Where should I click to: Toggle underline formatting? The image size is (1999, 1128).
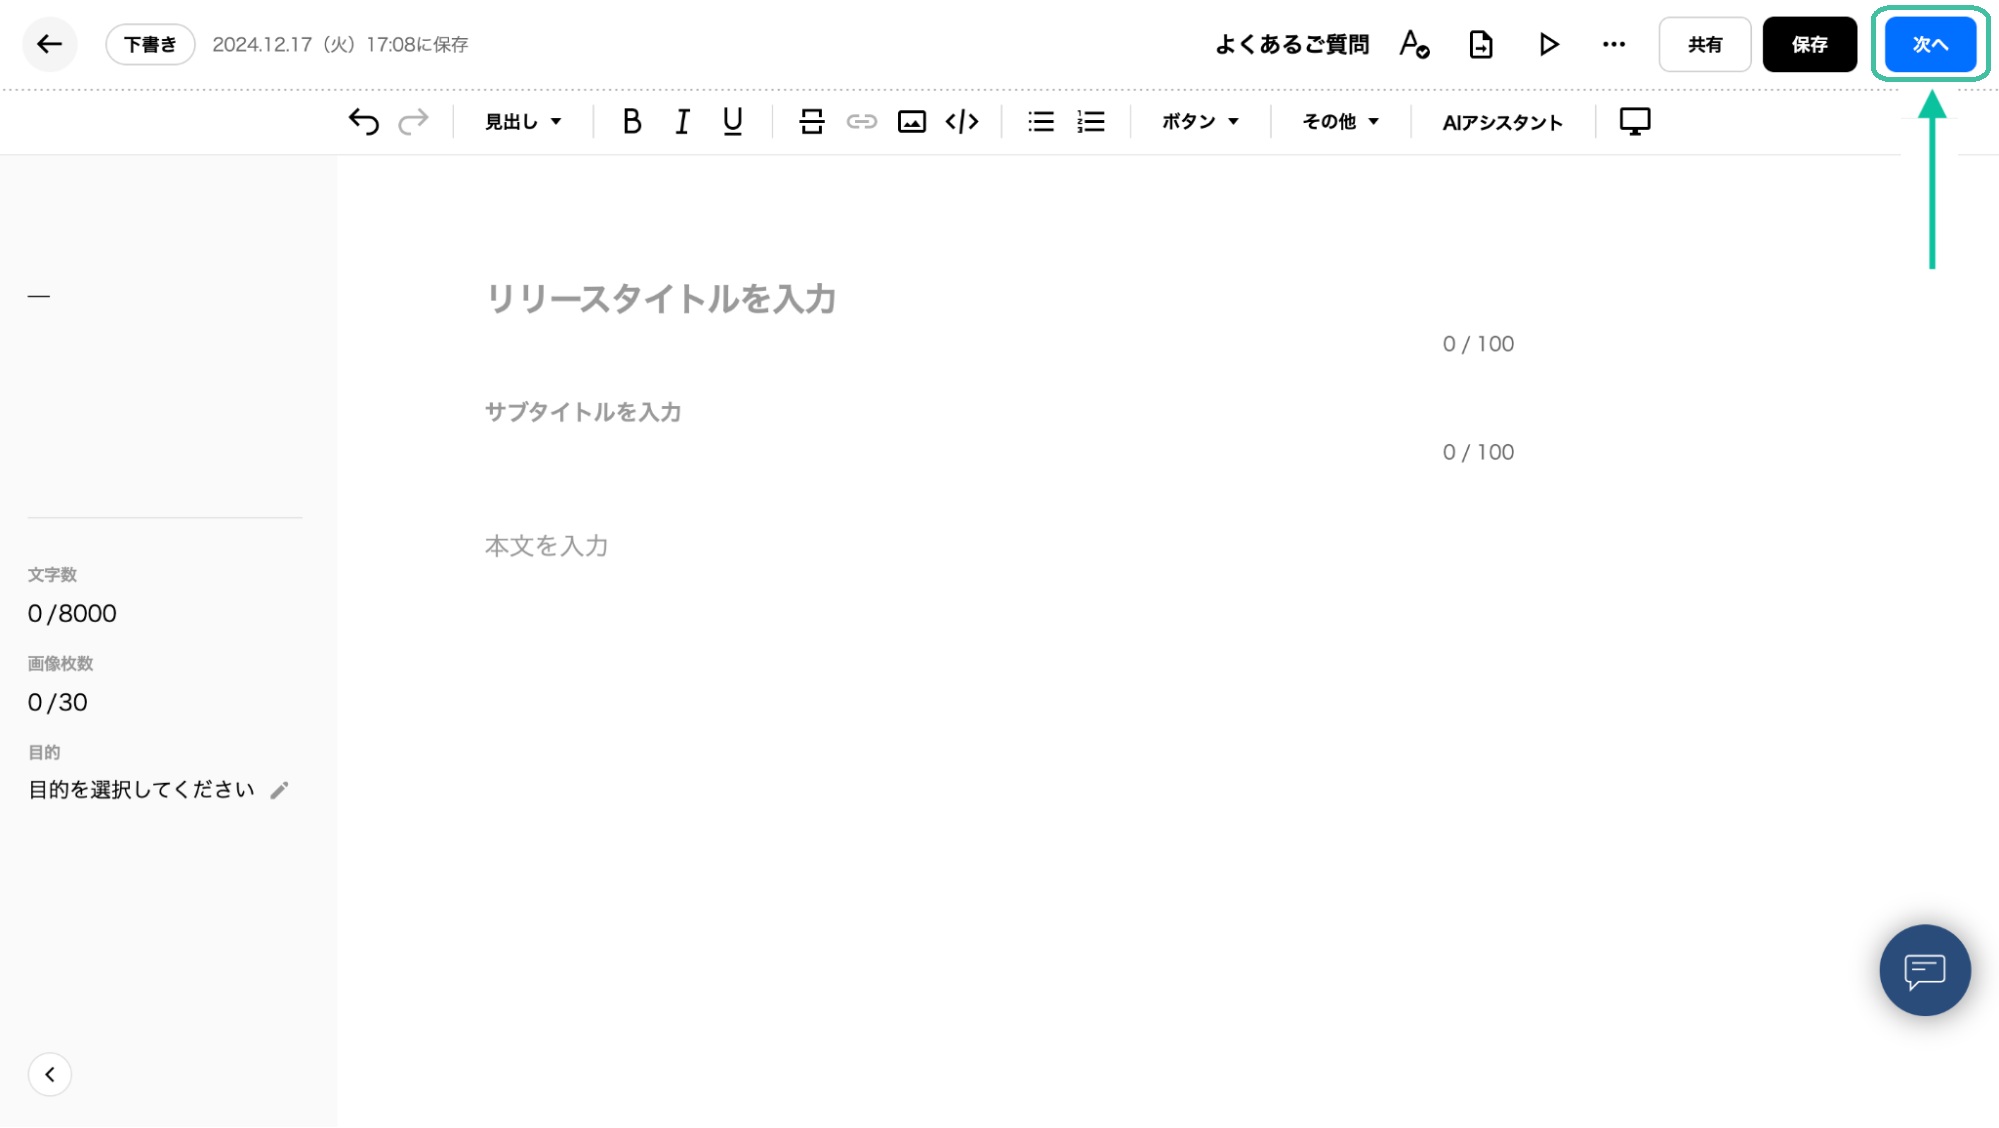pos(732,122)
